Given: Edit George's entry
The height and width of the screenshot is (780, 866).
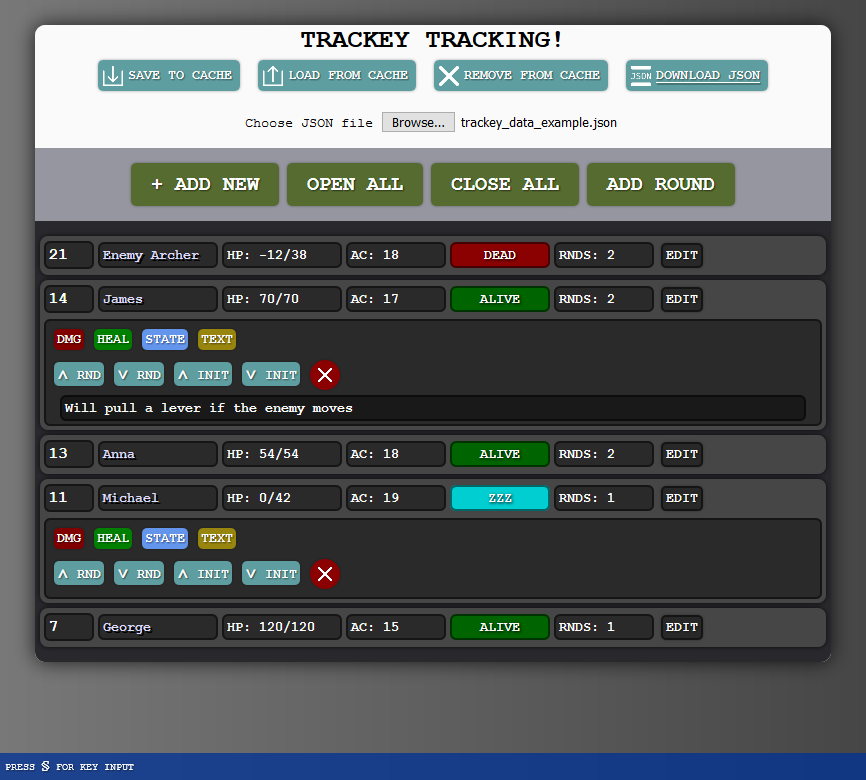Looking at the screenshot, I should click(x=682, y=627).
